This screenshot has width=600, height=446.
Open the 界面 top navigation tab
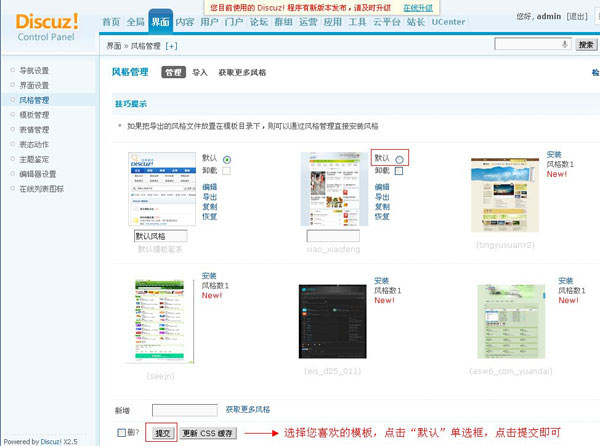[x=160, y=21]
